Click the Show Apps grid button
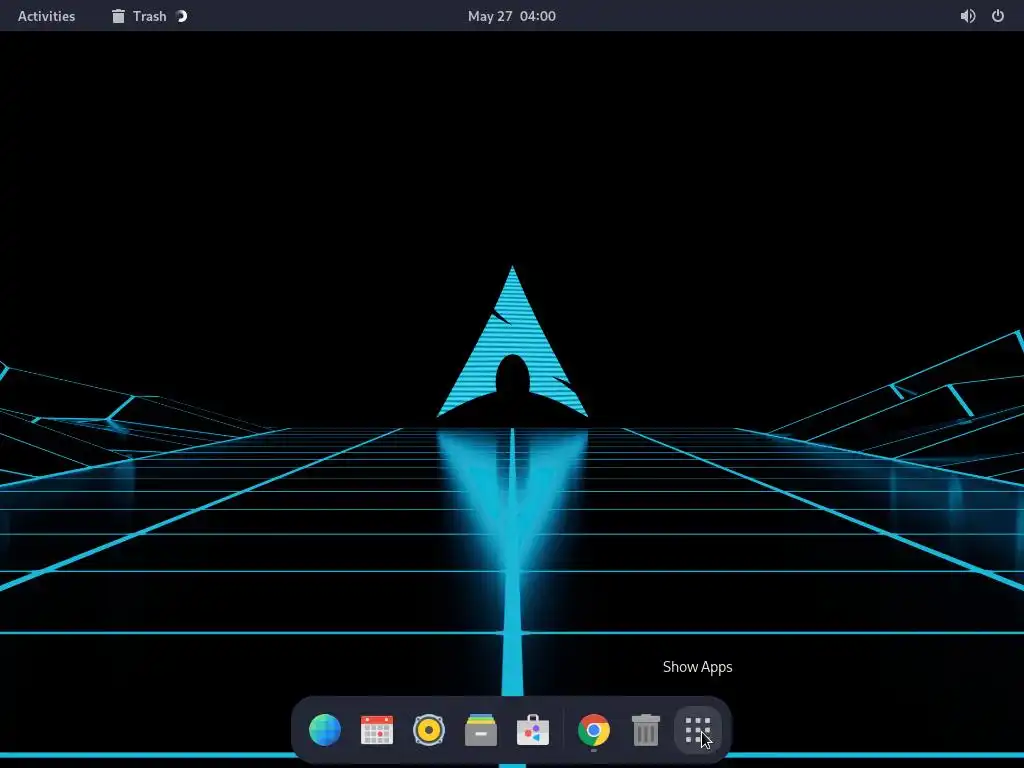Image resolution: width=1024 pixels, height=768 pixels. [x=697, y=729]
